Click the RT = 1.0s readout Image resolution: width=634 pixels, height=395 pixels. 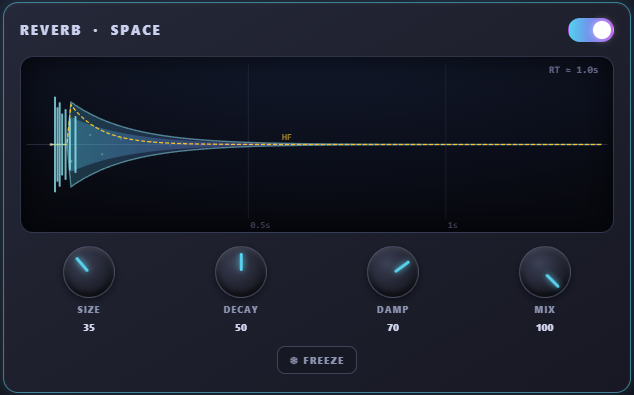(573, 70)
